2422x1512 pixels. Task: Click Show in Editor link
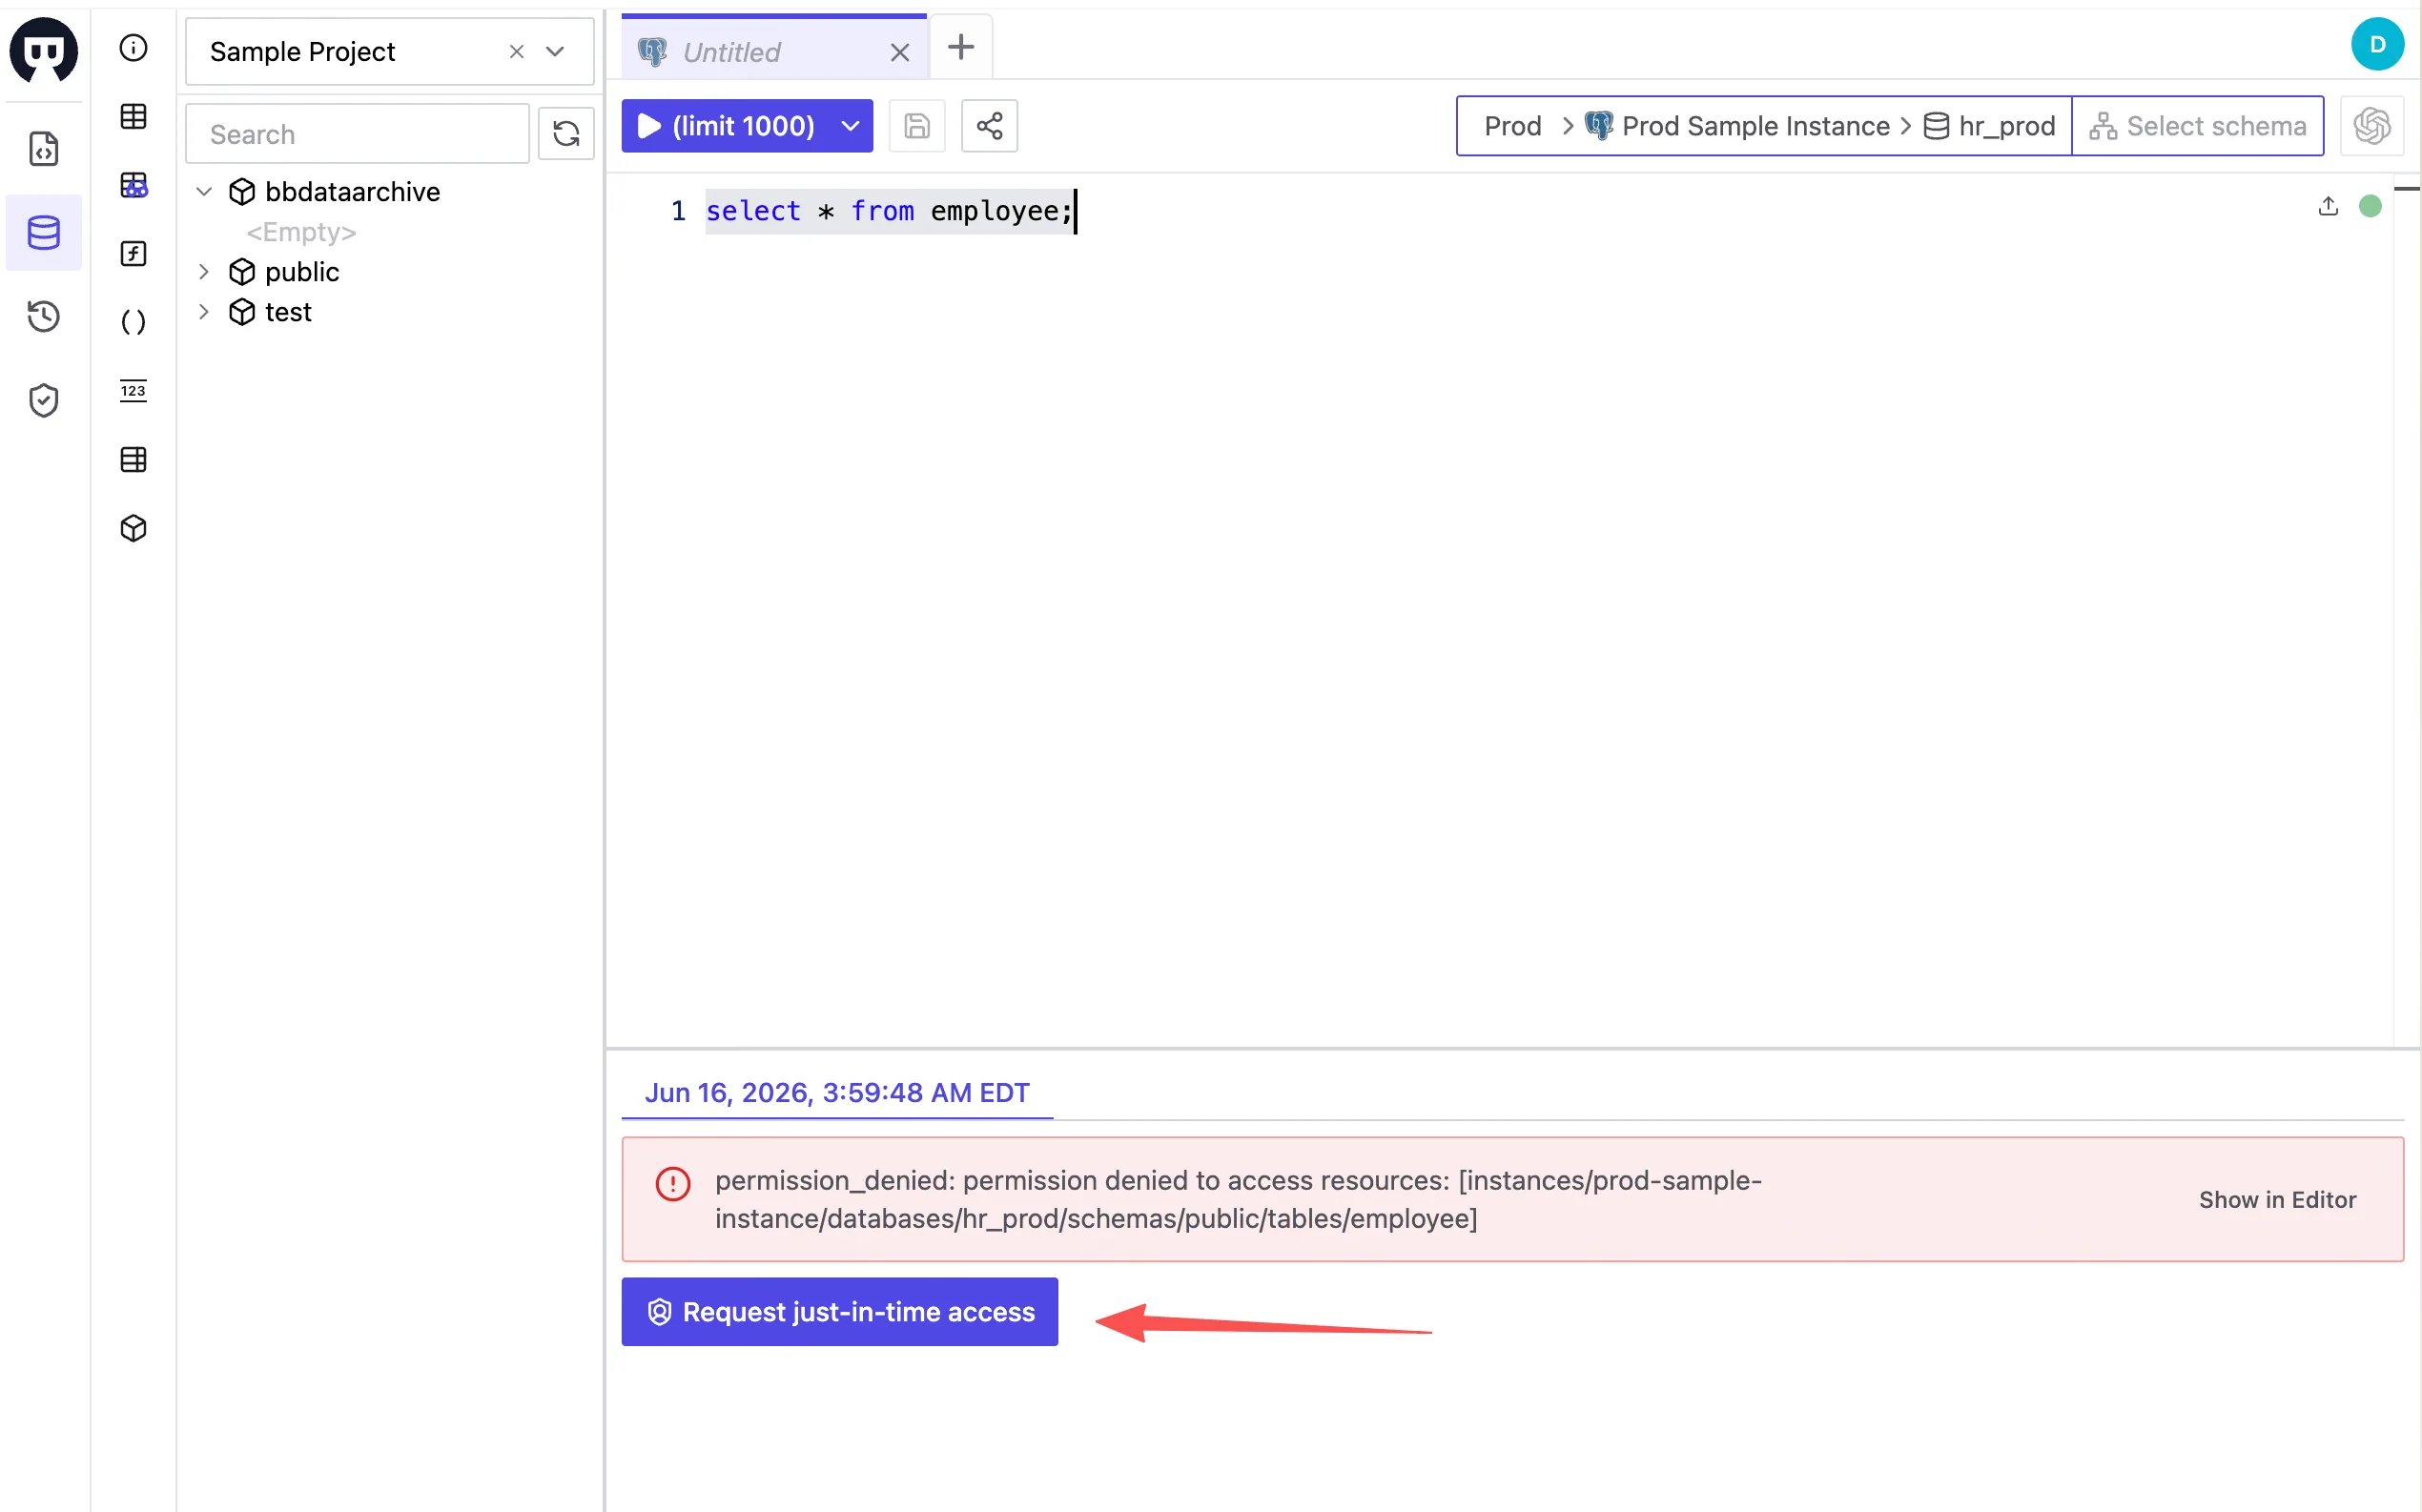2277,1200
